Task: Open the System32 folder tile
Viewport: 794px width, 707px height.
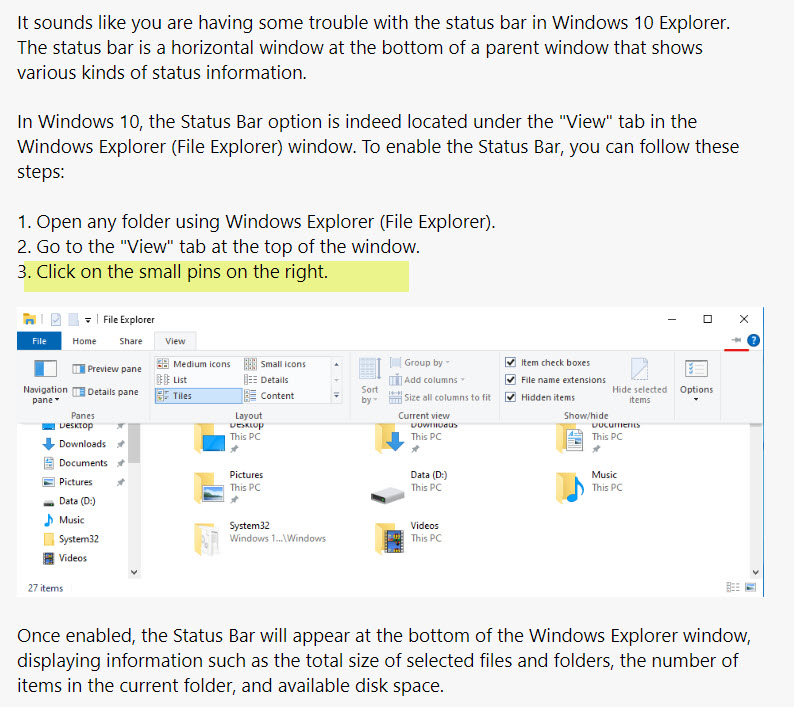Action: tap(260, 538)
